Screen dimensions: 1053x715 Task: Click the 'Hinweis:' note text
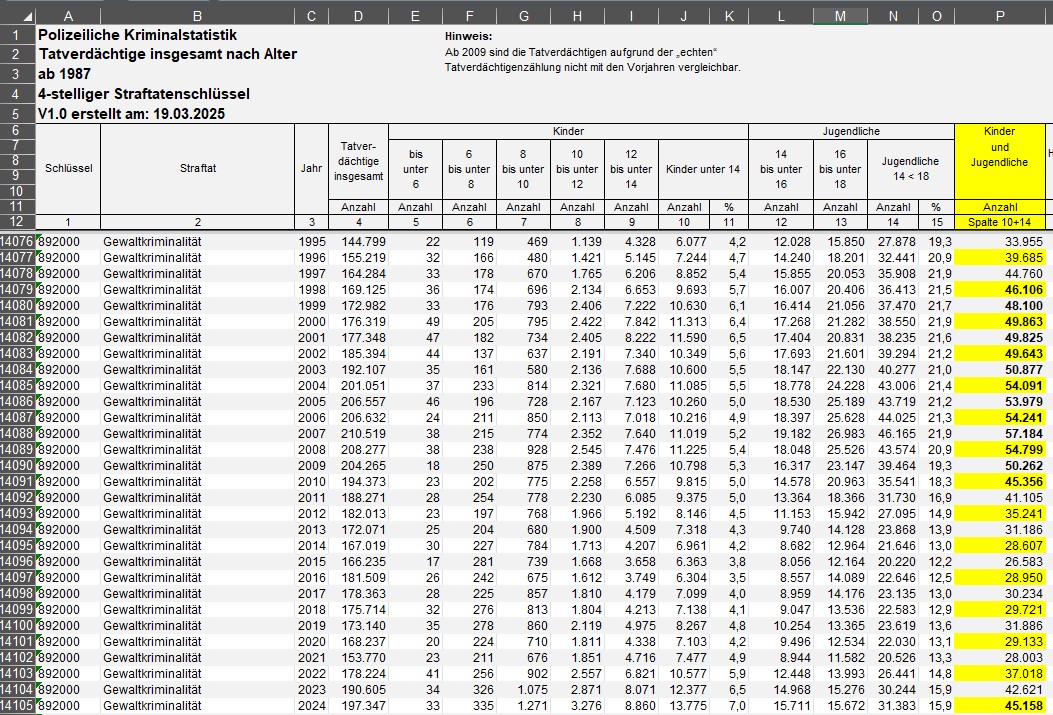click(469, 36)
